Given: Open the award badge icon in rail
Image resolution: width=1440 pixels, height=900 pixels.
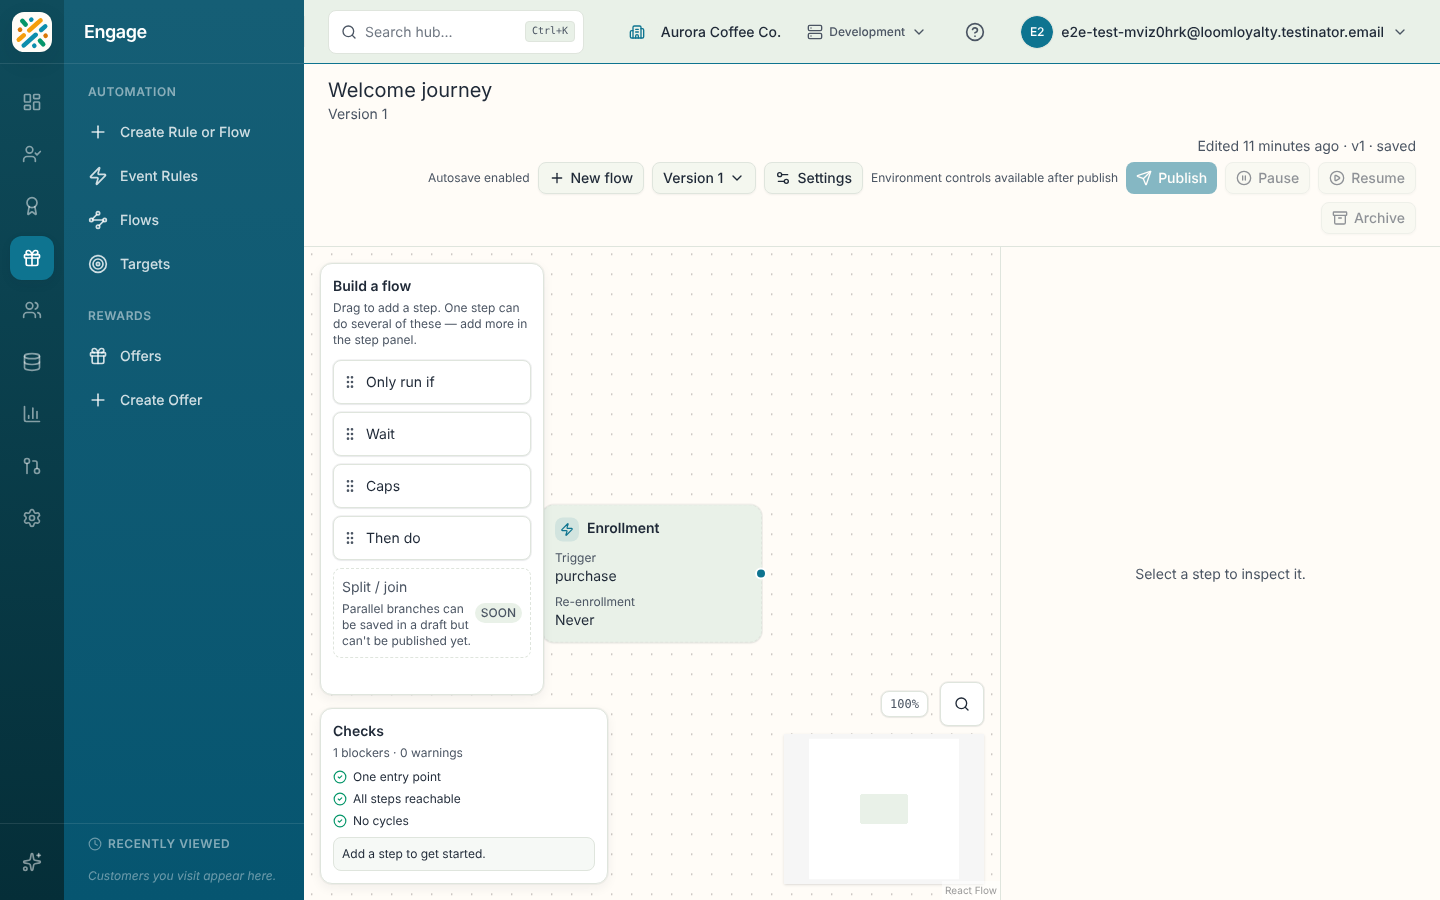Looking at the screenshot, I should coord(32,206).
